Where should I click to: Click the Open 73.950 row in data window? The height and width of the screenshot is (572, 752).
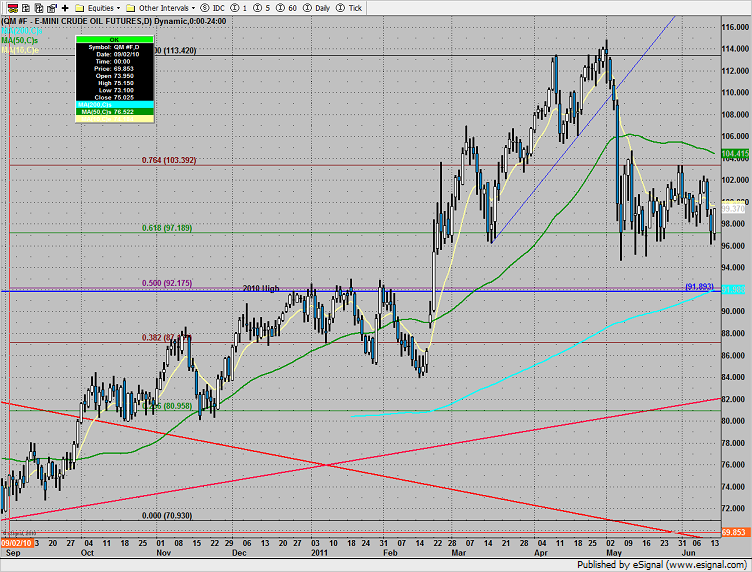(115, 76)
